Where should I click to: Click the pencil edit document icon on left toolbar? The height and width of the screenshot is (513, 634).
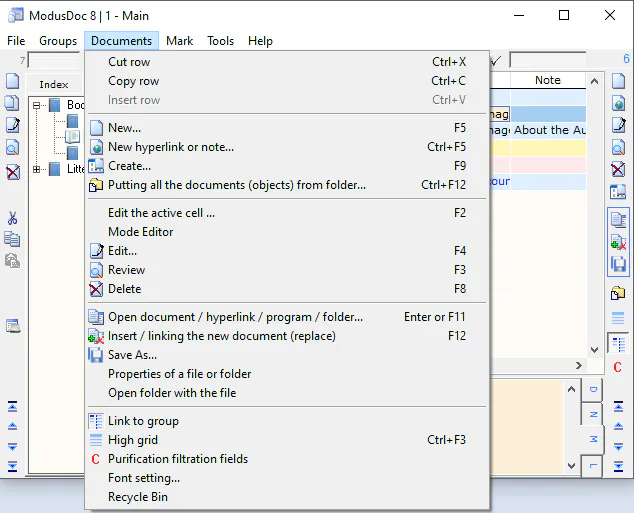(x=13, y=125)
